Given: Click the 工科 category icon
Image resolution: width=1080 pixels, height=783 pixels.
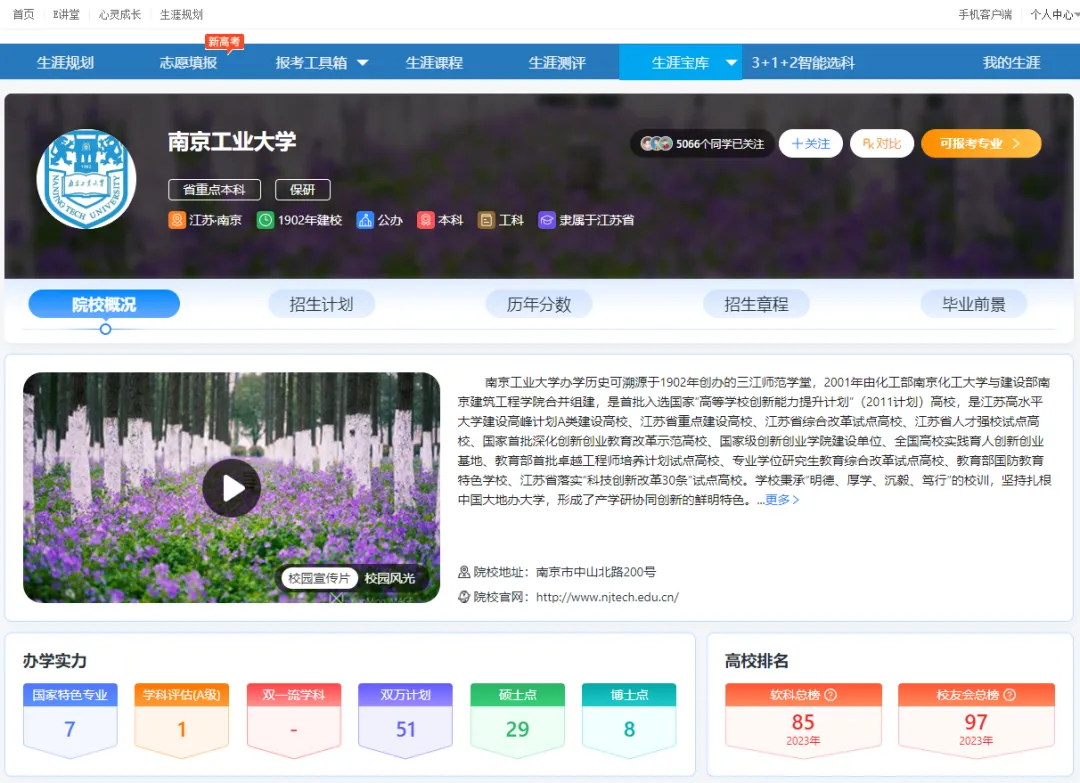Looking at the screenshot, I should pyautogui.click(x=486, y=220).
